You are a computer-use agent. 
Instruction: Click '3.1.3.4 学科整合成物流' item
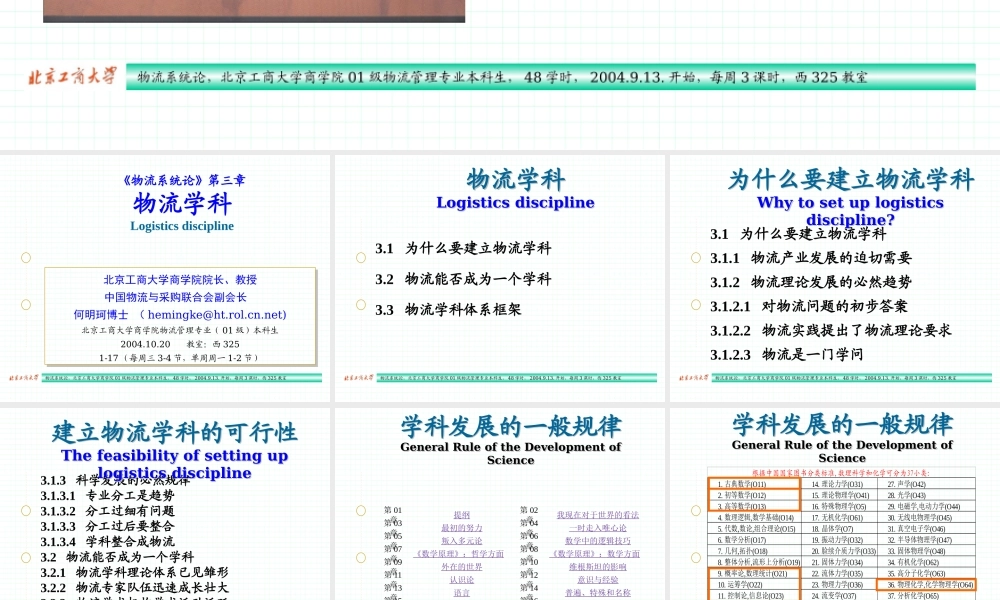pyautogui.click(x=107, y=541)
